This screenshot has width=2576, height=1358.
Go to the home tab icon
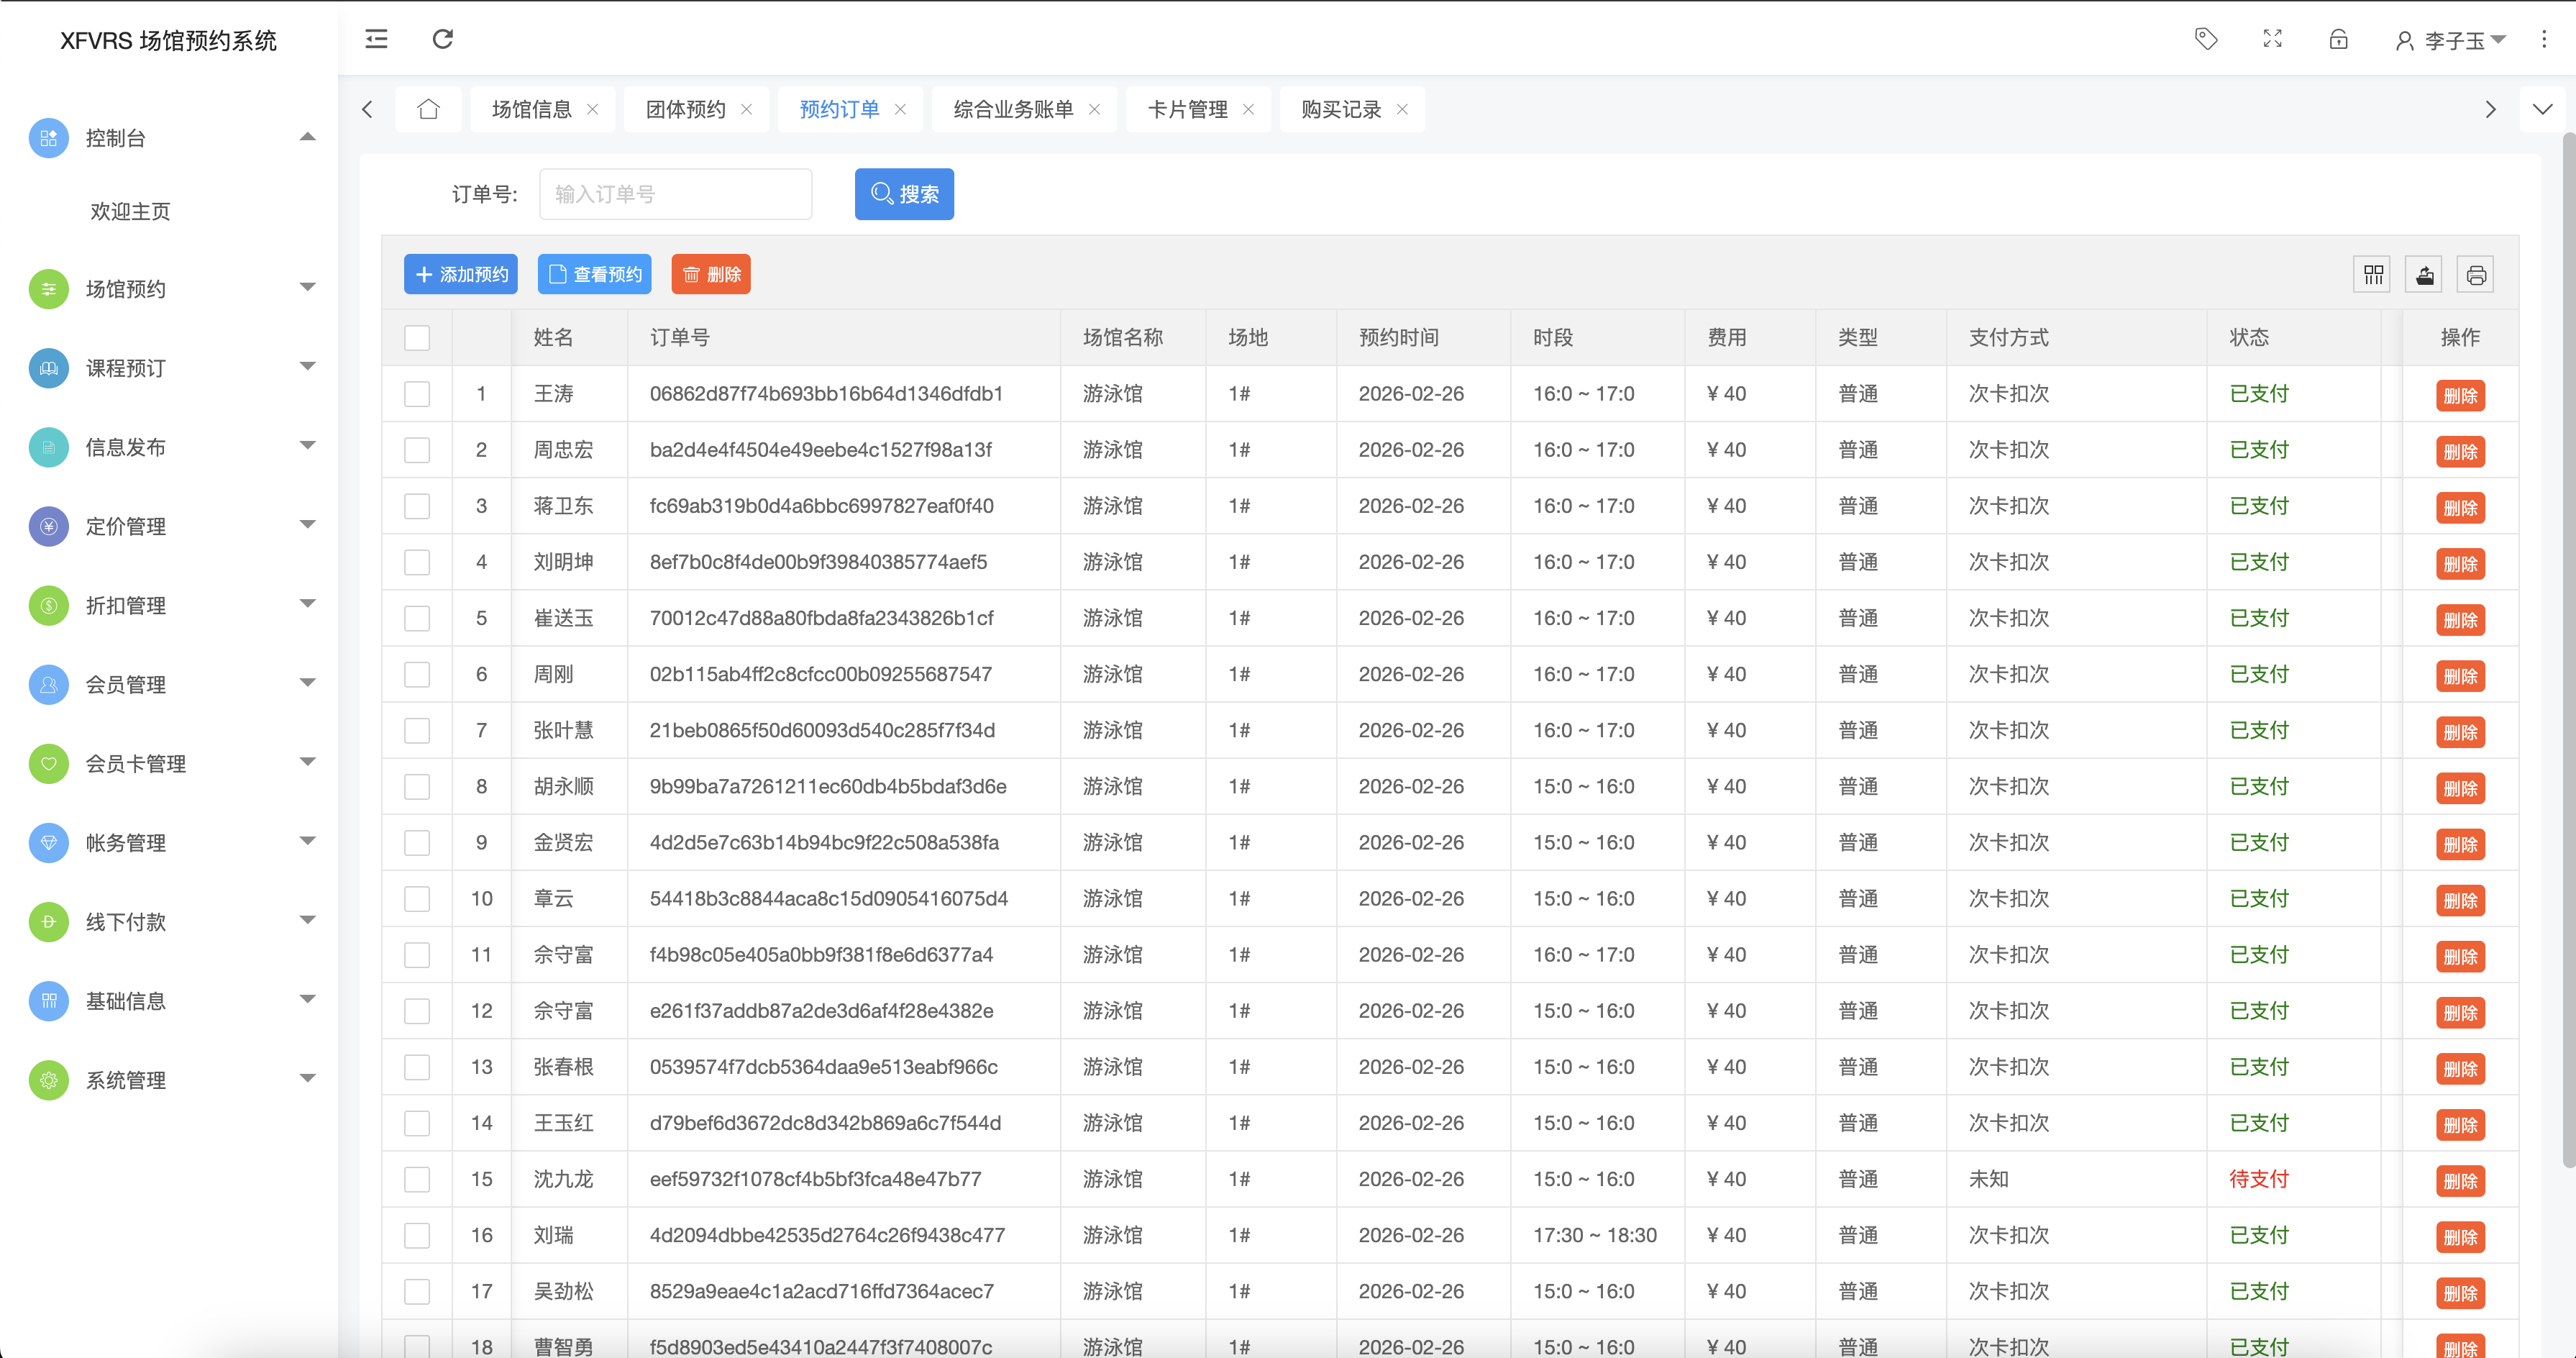coord(428,109)
